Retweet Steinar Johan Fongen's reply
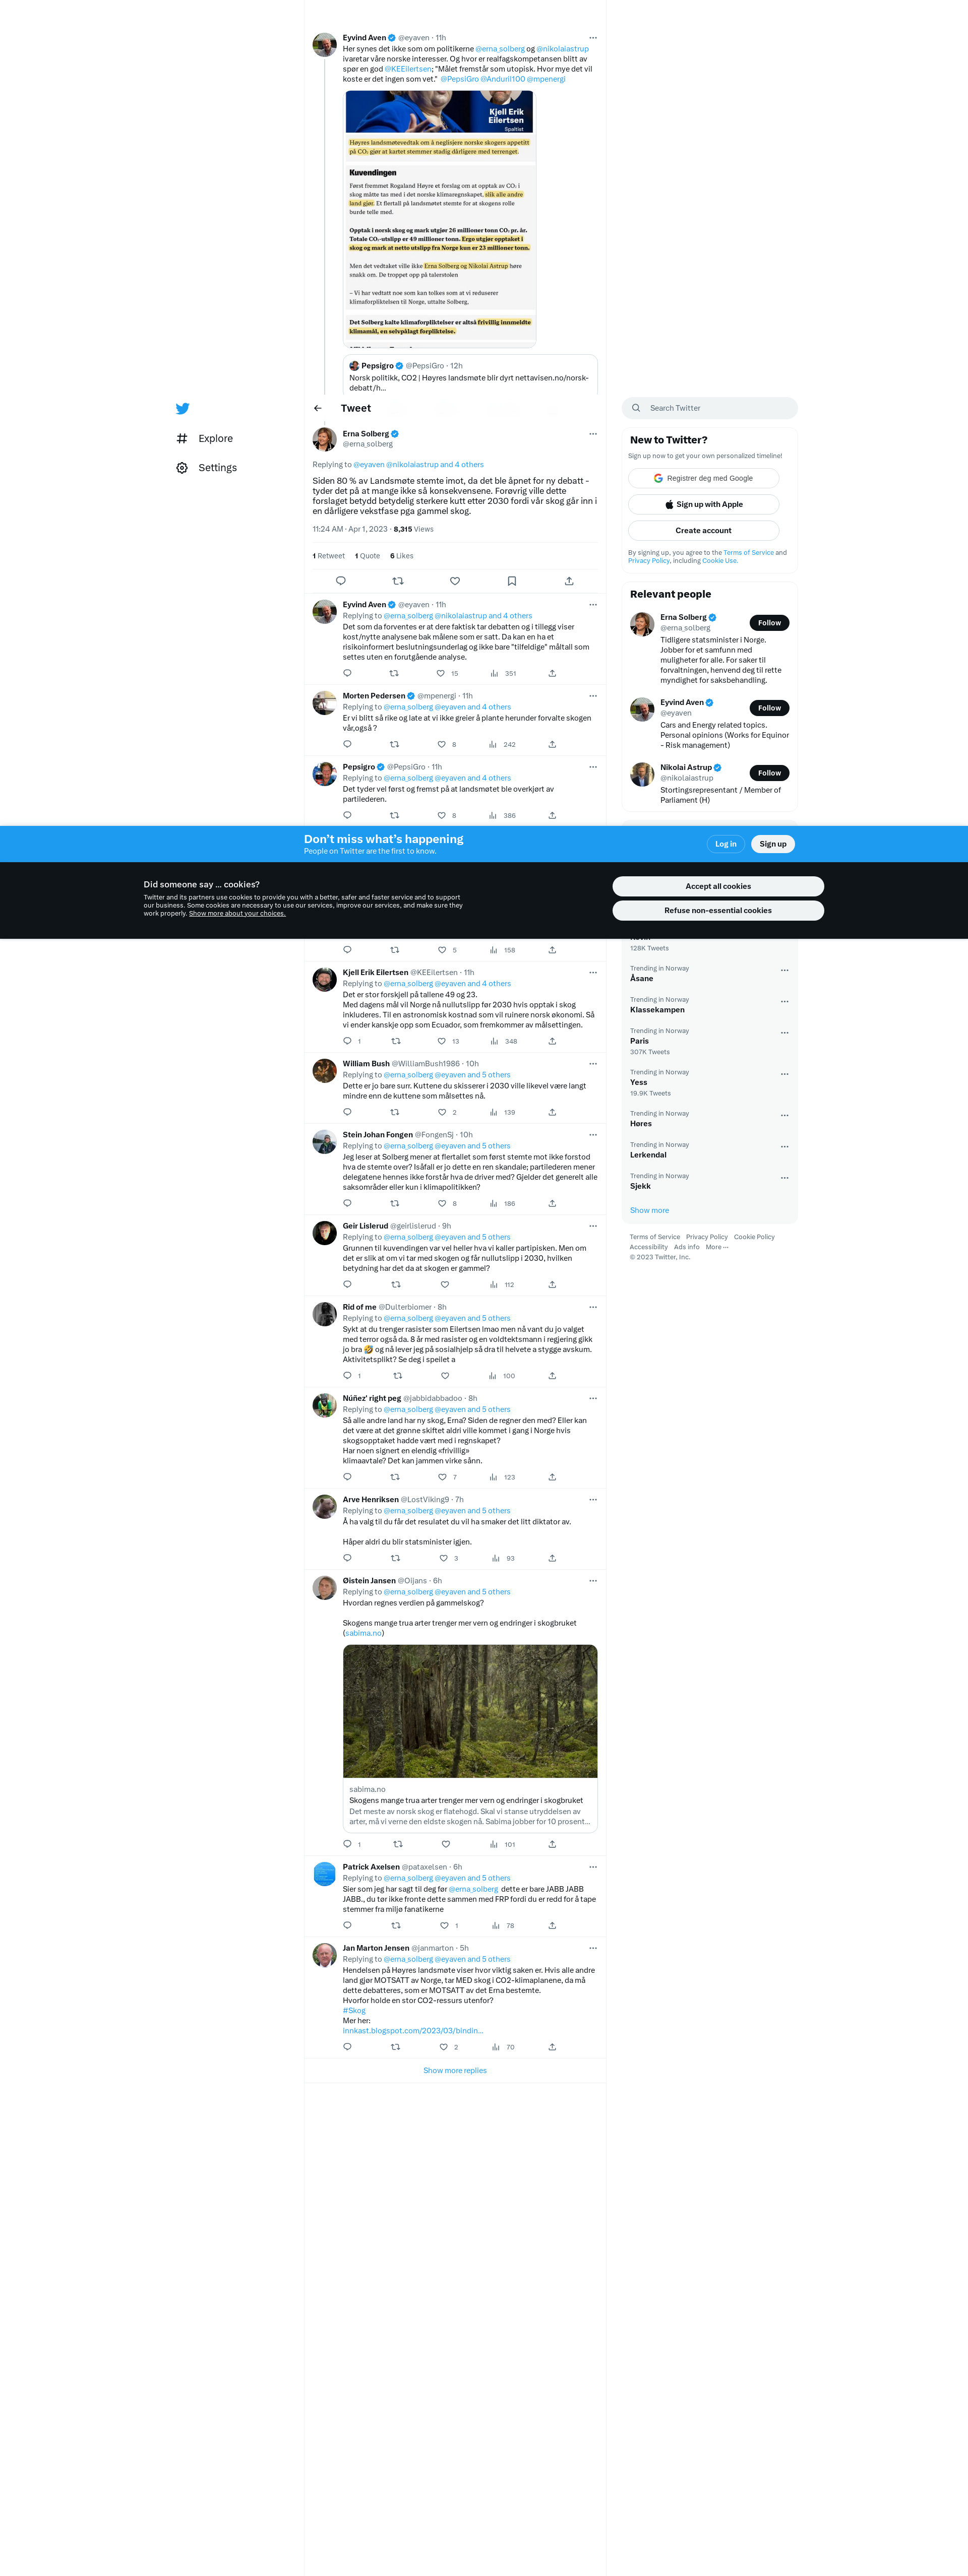The width and height of the screenshot is (968, 2576). [x=394, y=1203]
